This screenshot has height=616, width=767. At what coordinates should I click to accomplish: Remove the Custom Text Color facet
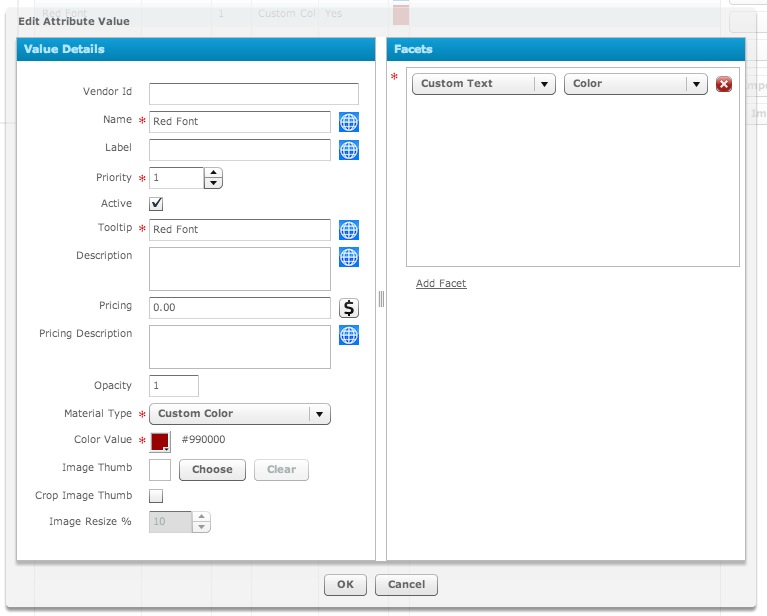point(723,84)
